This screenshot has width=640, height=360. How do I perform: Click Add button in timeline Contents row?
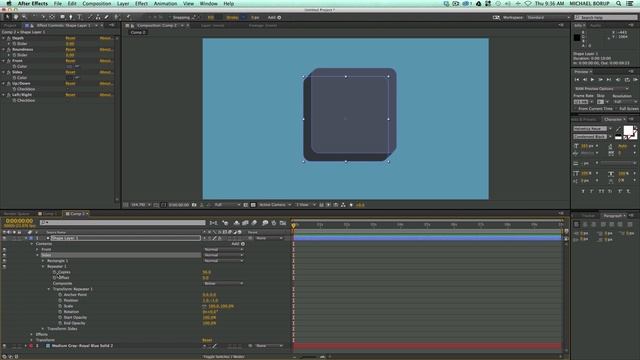(x=238, y=244)
